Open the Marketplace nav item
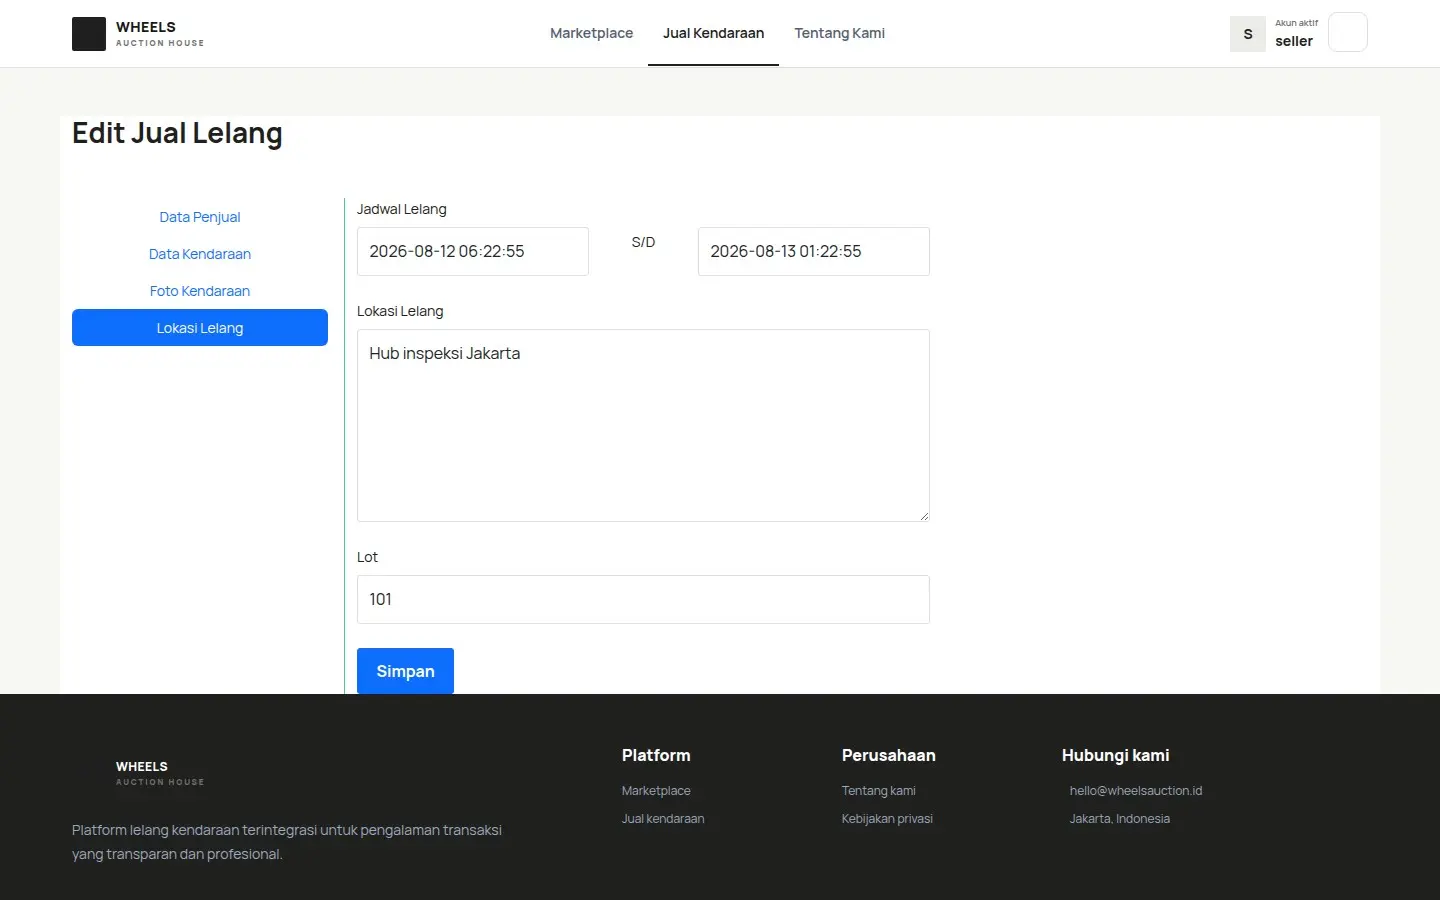 coord(591,33)
